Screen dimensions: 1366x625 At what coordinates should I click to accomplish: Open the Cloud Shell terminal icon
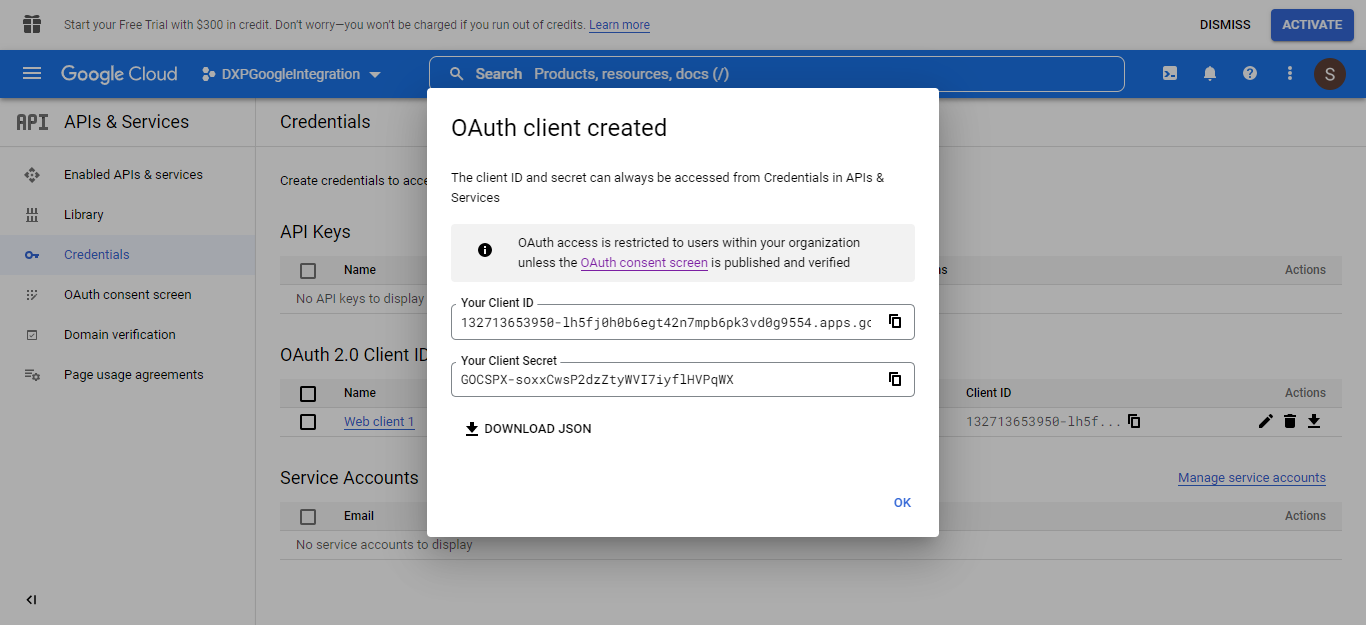(1169, 74)
